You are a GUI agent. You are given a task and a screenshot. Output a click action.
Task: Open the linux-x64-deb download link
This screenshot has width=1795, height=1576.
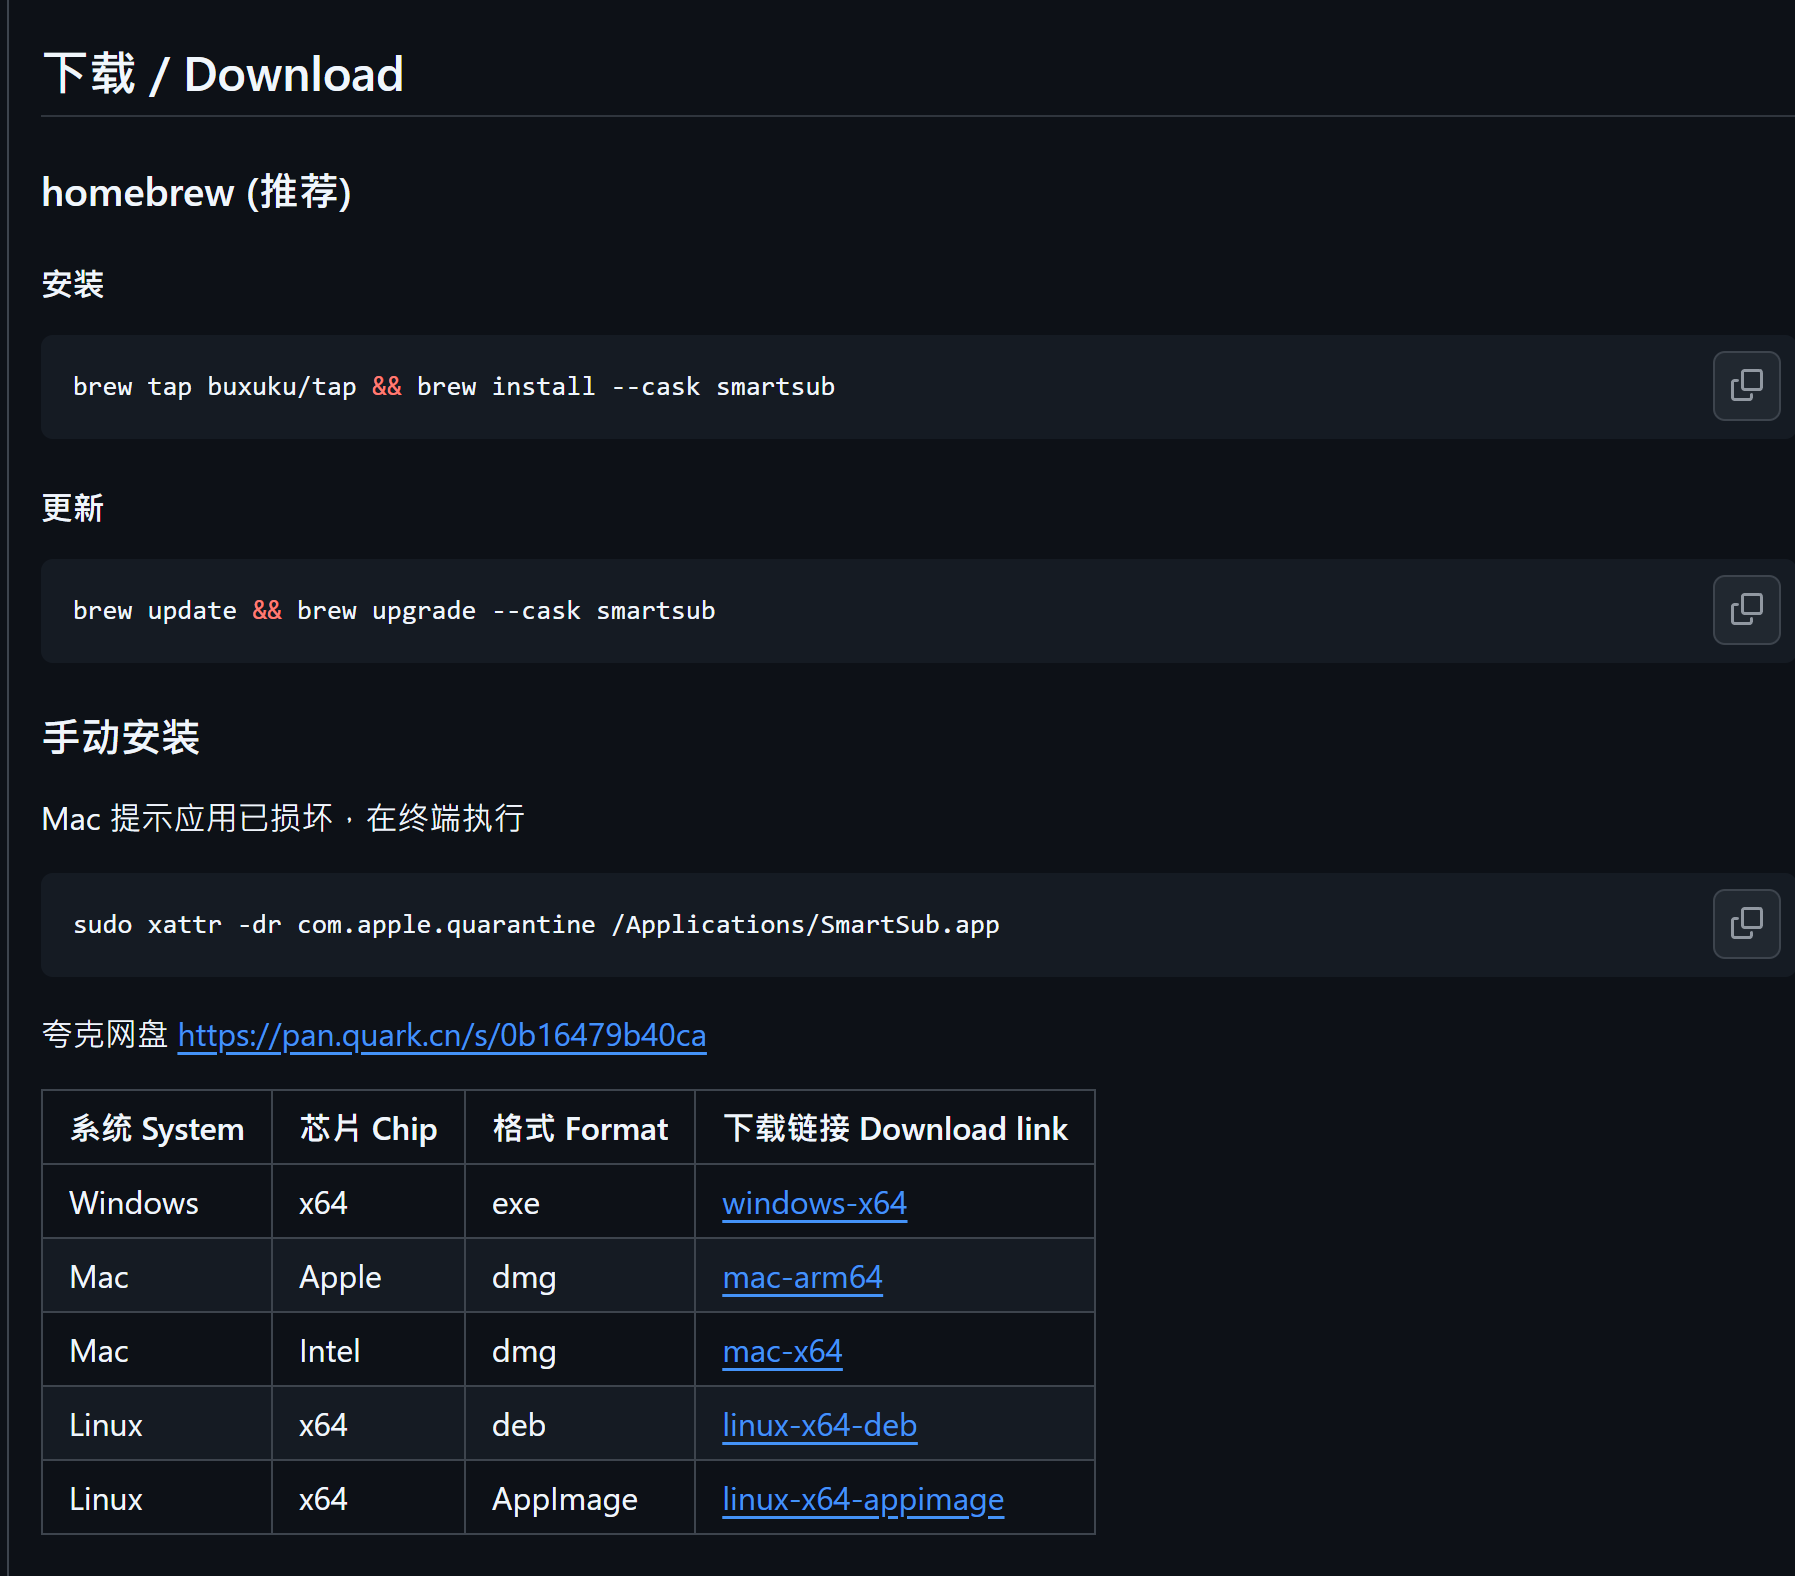pos(819,1425)
